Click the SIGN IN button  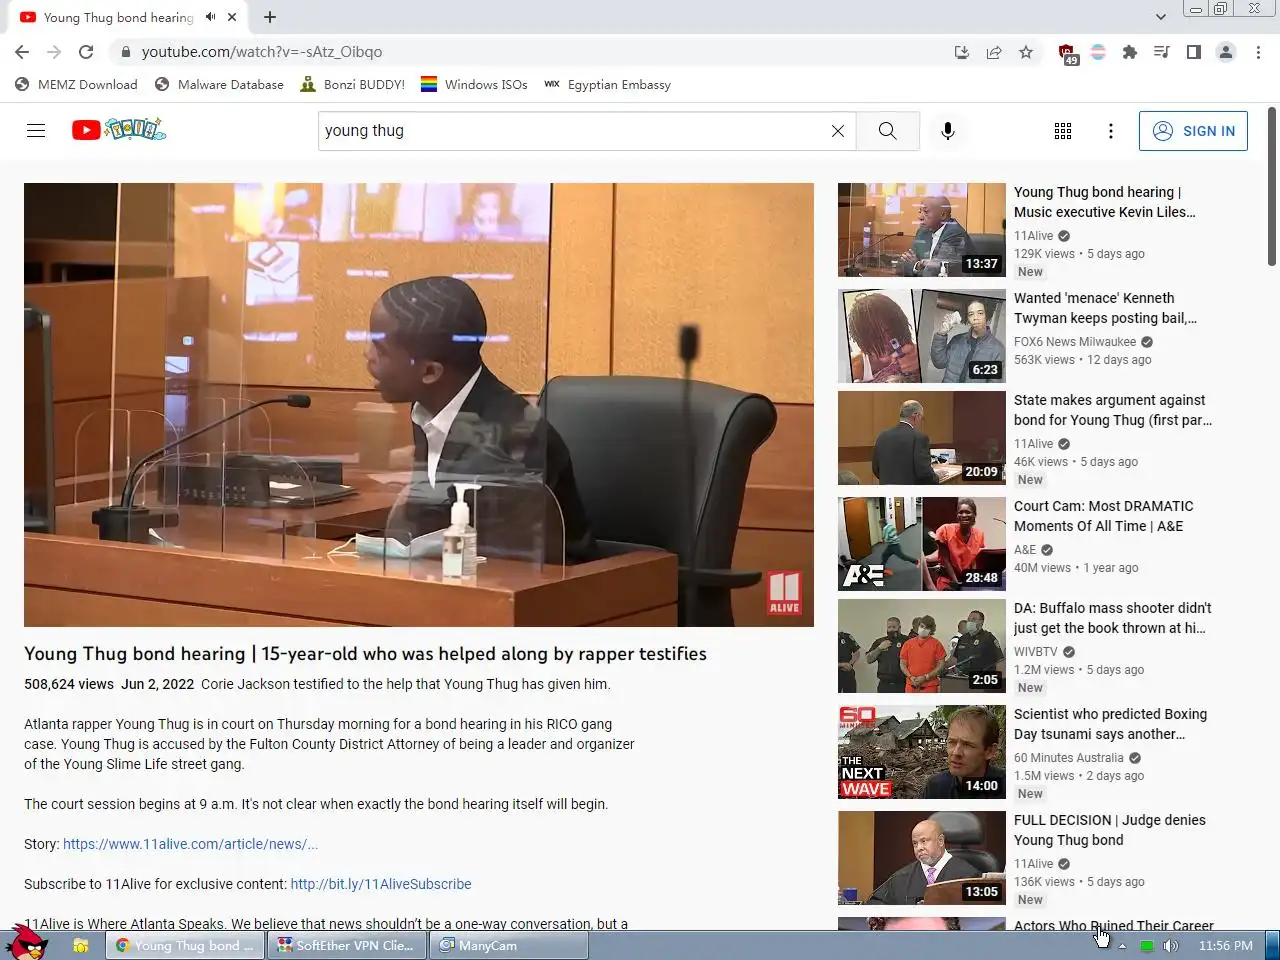click(1193, 131)
